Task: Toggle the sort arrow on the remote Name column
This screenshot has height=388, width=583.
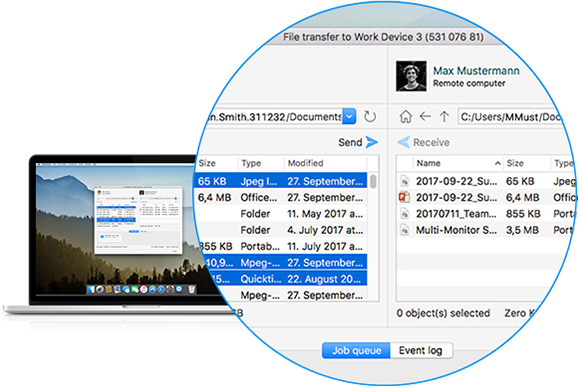Action: pos(497,163)
